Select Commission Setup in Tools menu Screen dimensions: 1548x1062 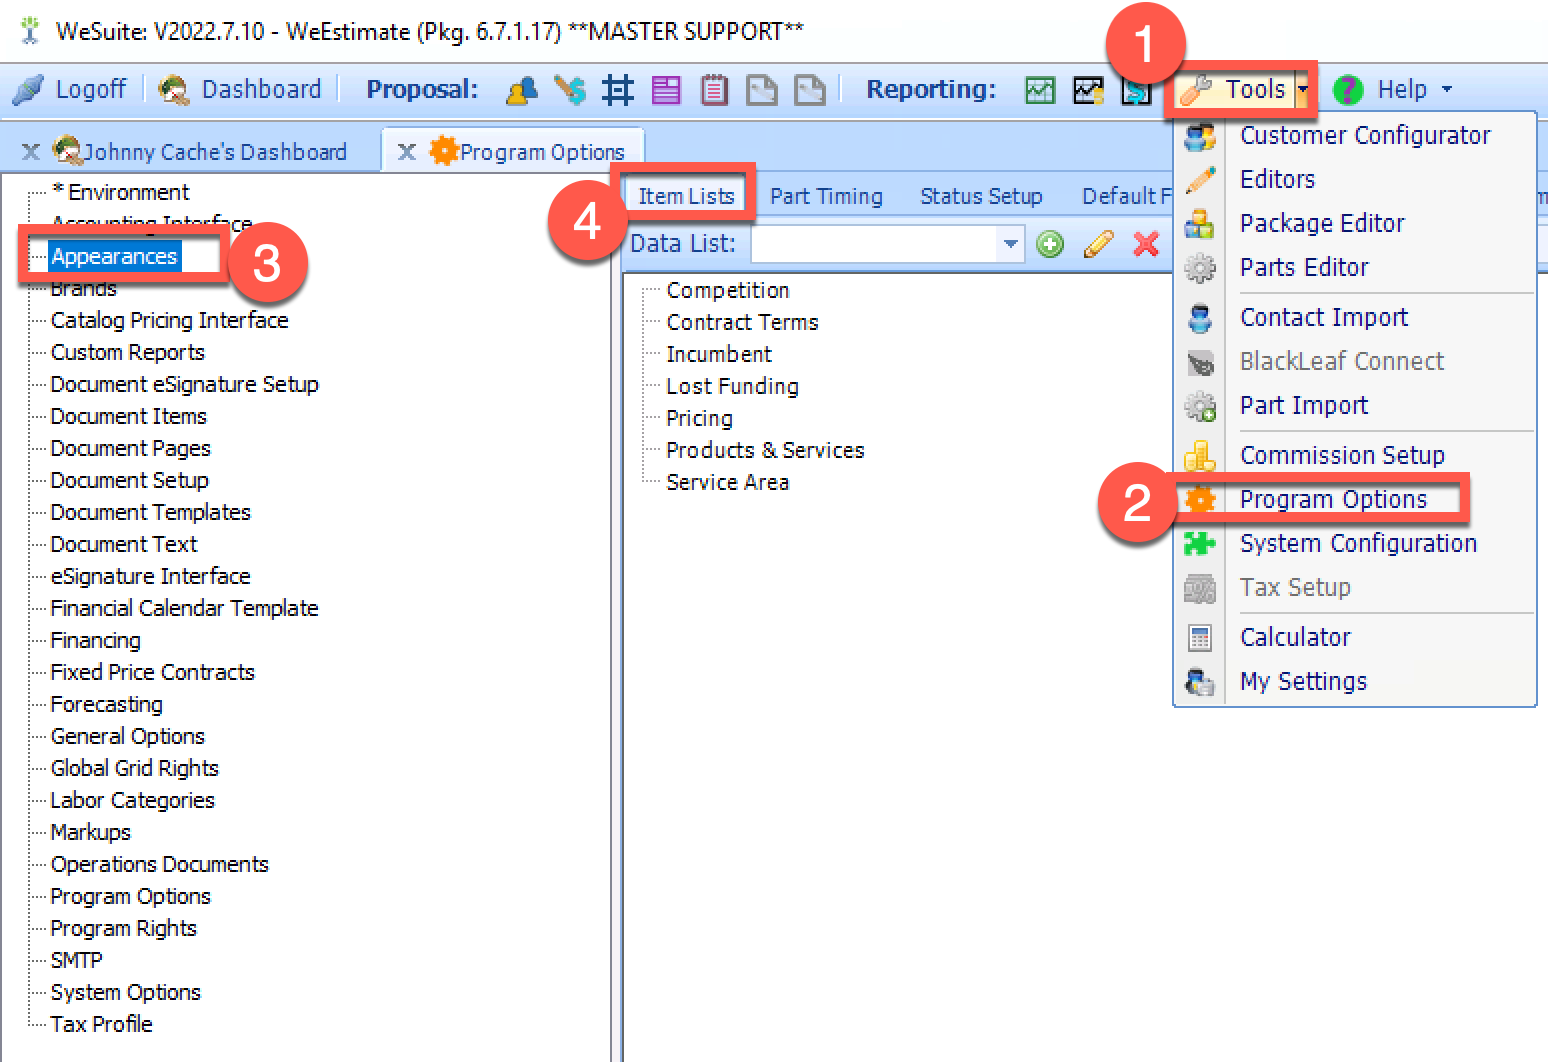point(1342,455)
